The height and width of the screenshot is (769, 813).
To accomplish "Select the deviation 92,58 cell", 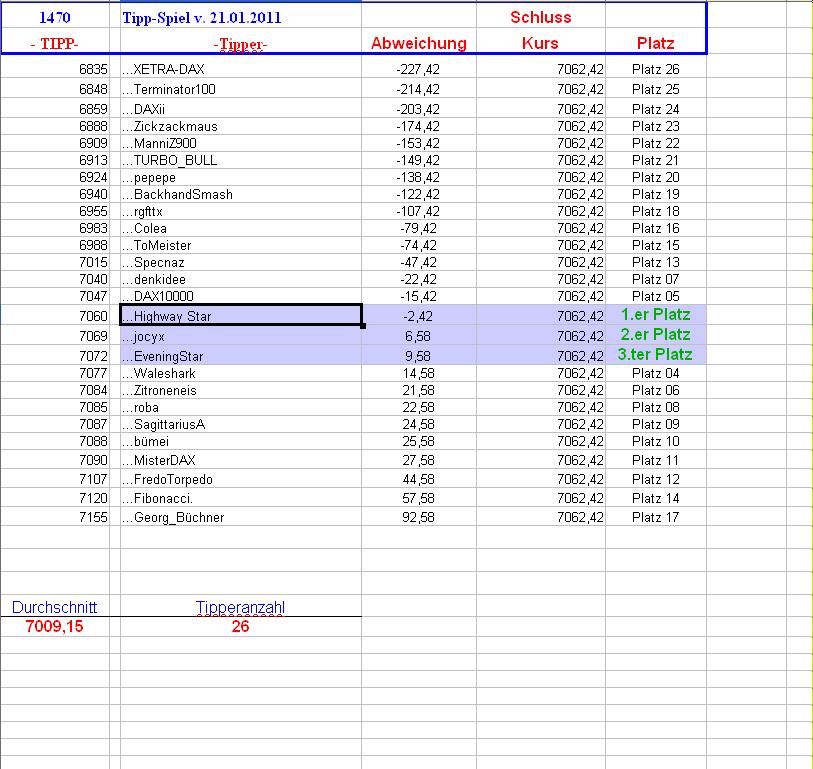I will pos(418,517).
